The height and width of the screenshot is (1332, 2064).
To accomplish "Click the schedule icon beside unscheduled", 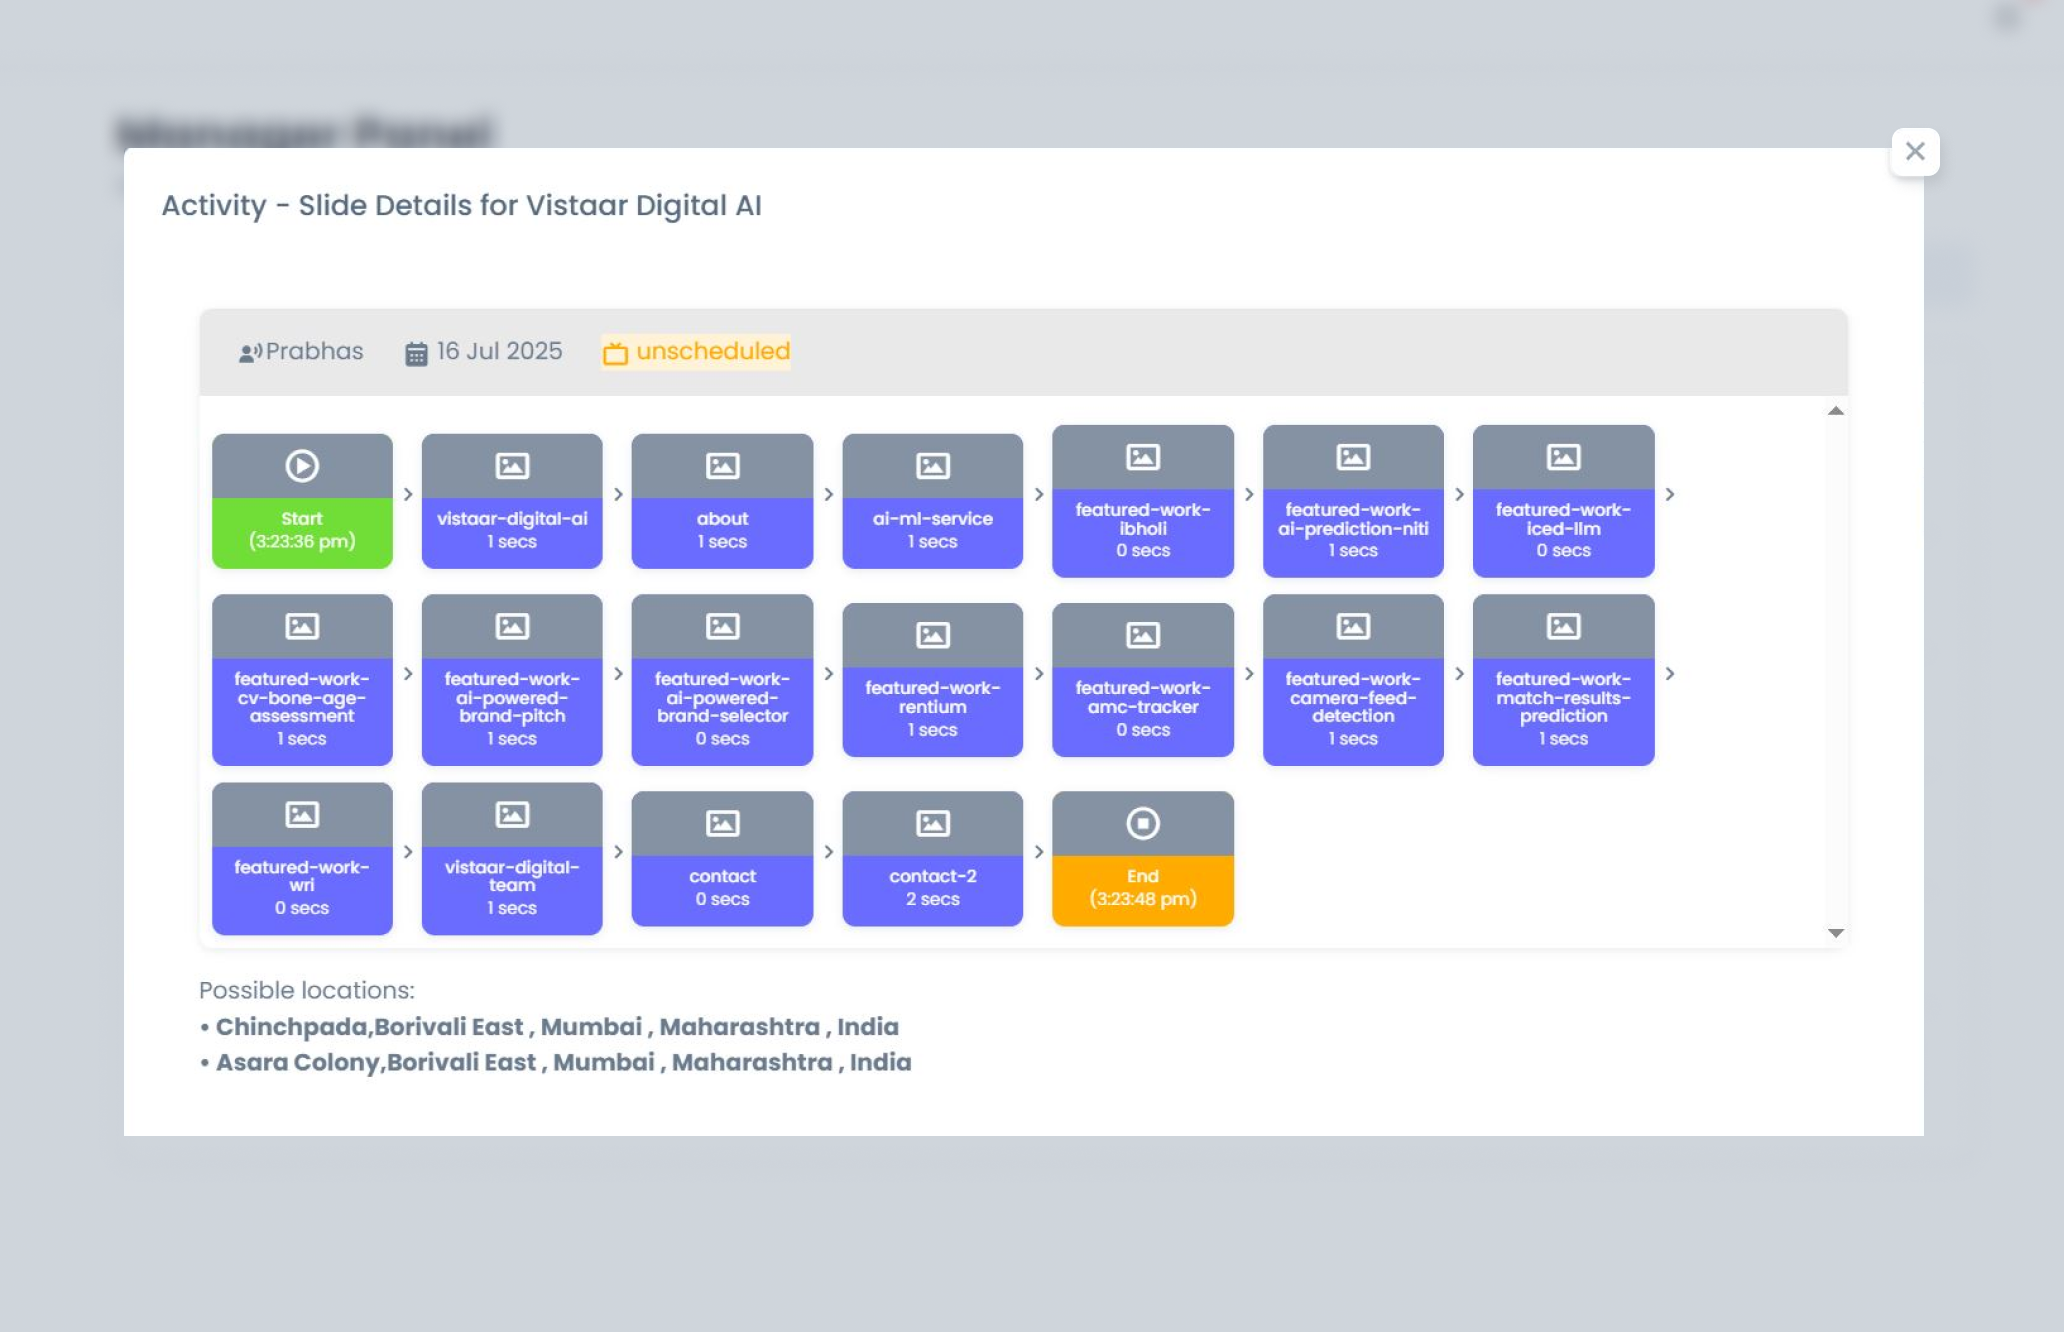I will point(615,353).
